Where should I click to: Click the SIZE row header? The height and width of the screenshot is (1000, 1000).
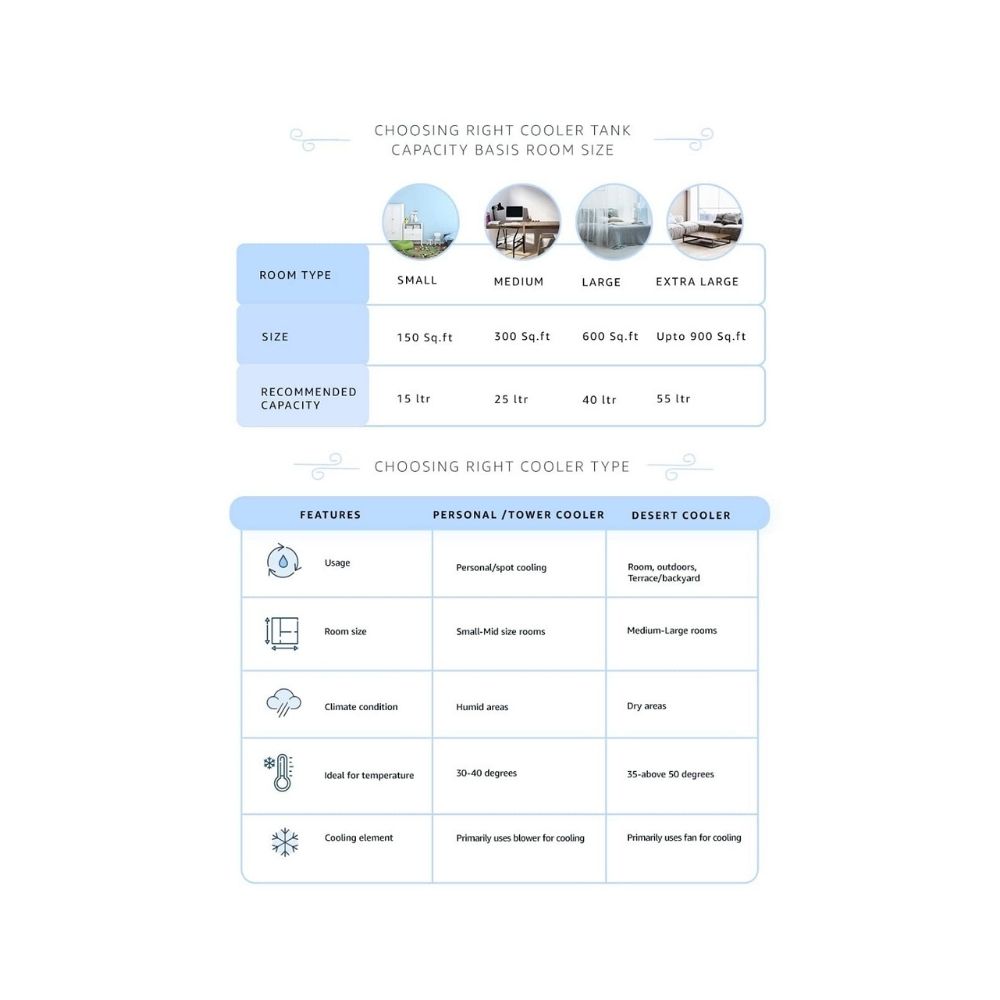click(302, 335)
